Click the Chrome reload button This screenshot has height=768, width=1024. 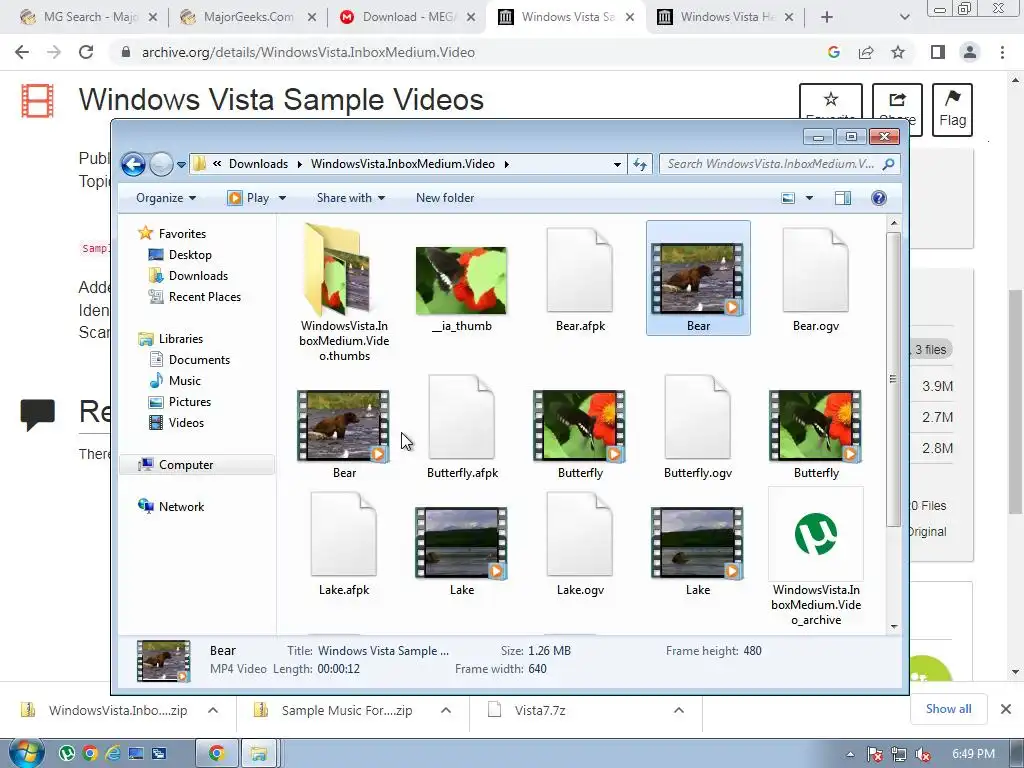pyautogui.click(x=86, y=52)
